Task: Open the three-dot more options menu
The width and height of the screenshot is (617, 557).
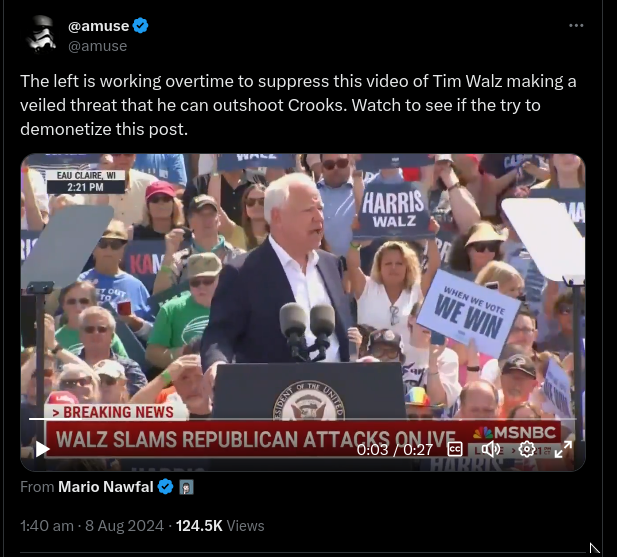Action: coord(576,26)
